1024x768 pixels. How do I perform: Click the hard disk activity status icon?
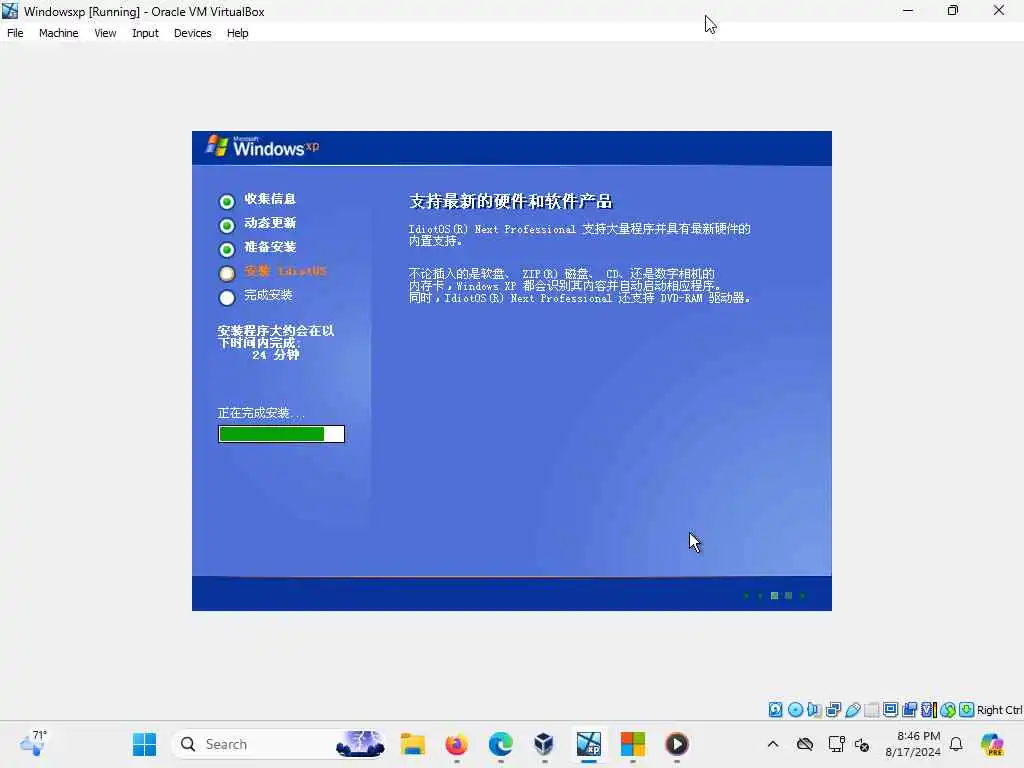(775, 709)
